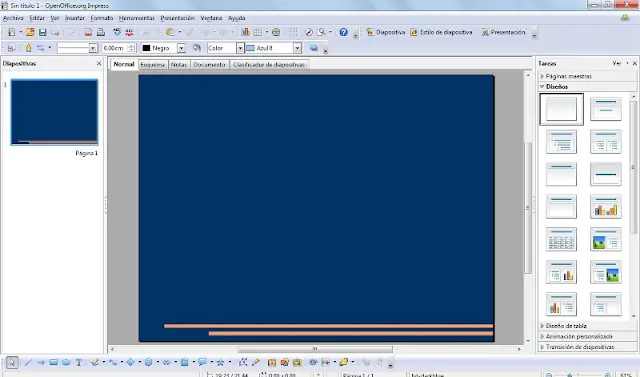This screenshot has height=377, width=640.
Task: Switch to Clasificador de diapositivas tab
Action: pos(269,65)
